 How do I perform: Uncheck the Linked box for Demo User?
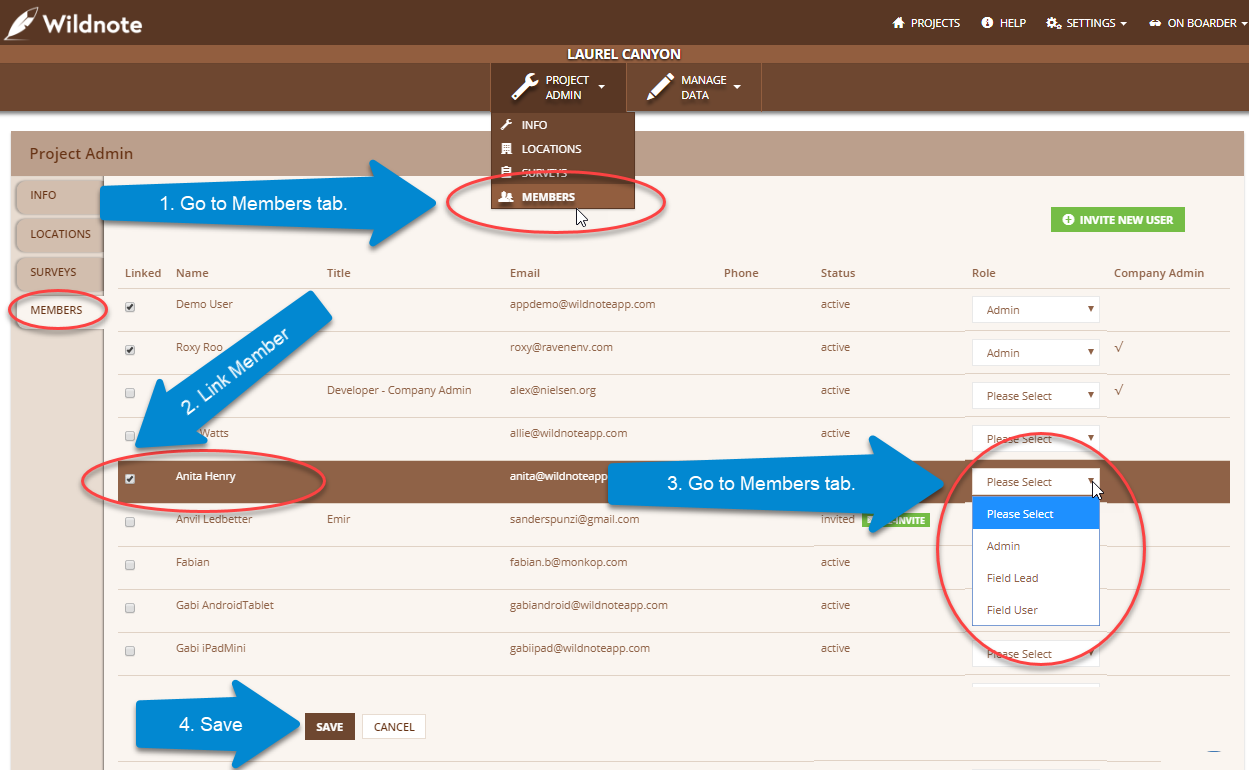[130, 307]
